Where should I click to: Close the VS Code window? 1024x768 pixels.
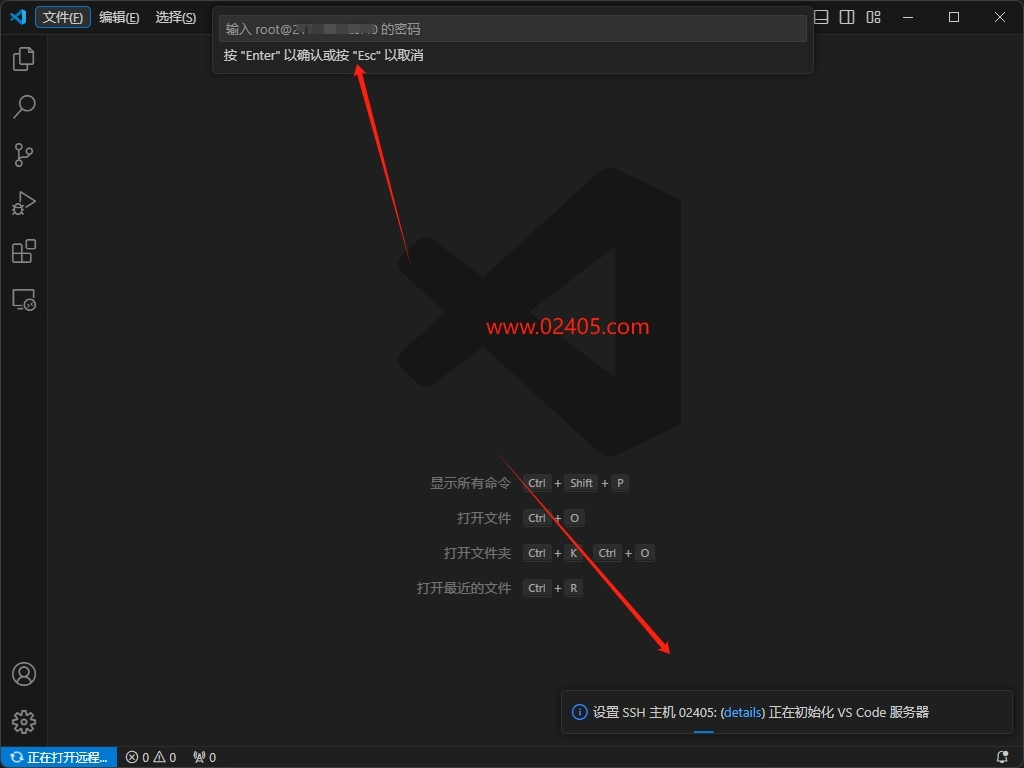pos(1000,17)
